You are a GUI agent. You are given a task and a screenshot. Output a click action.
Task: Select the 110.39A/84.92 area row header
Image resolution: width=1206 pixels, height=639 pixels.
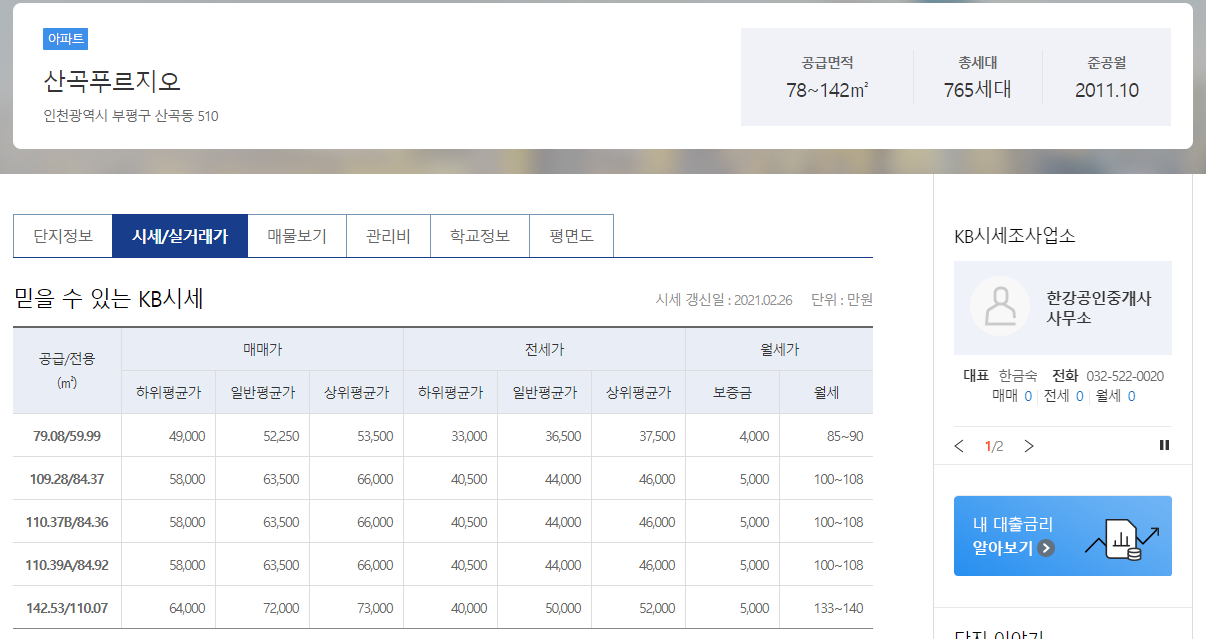coord(67,565)
